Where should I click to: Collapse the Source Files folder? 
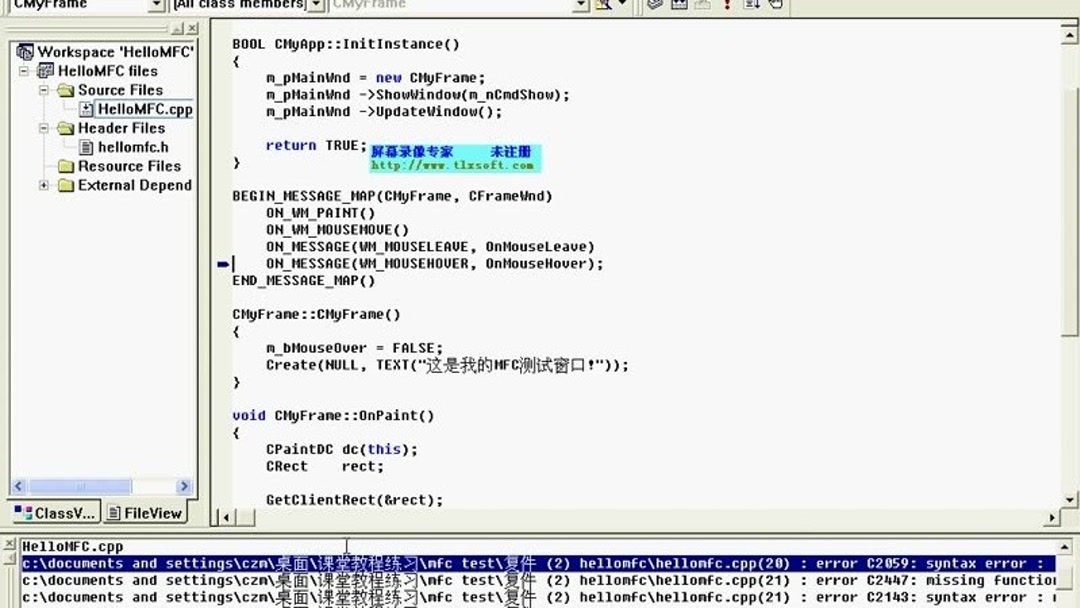point(43,90)
